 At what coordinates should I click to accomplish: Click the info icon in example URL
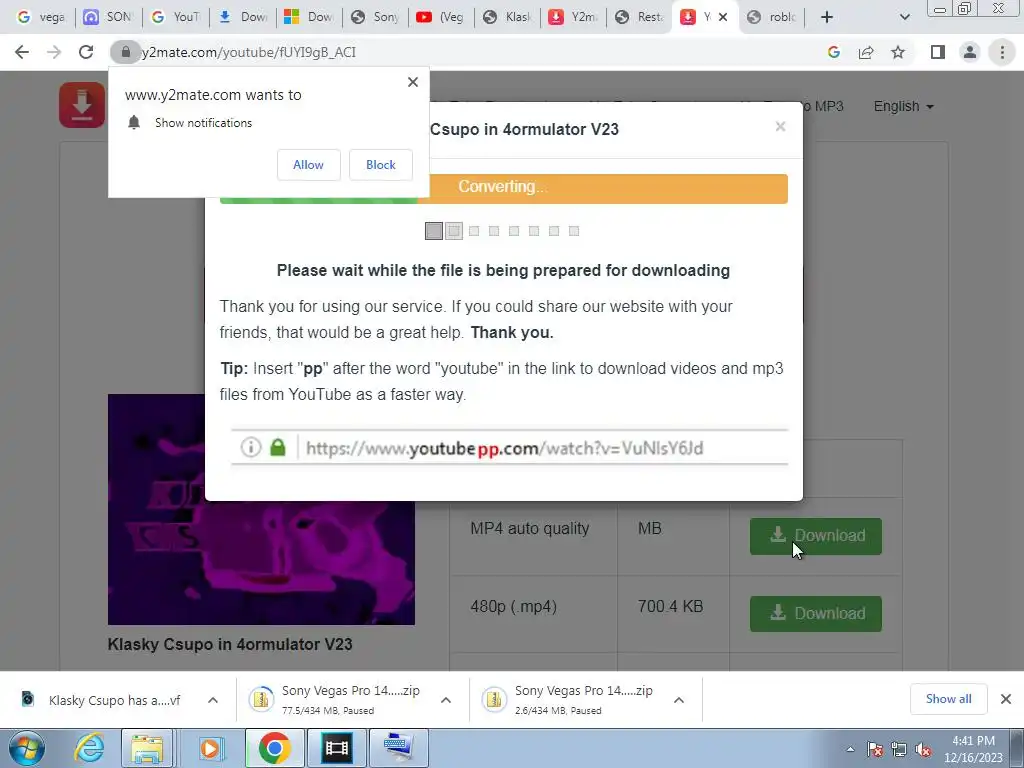[x=251, y=447]
